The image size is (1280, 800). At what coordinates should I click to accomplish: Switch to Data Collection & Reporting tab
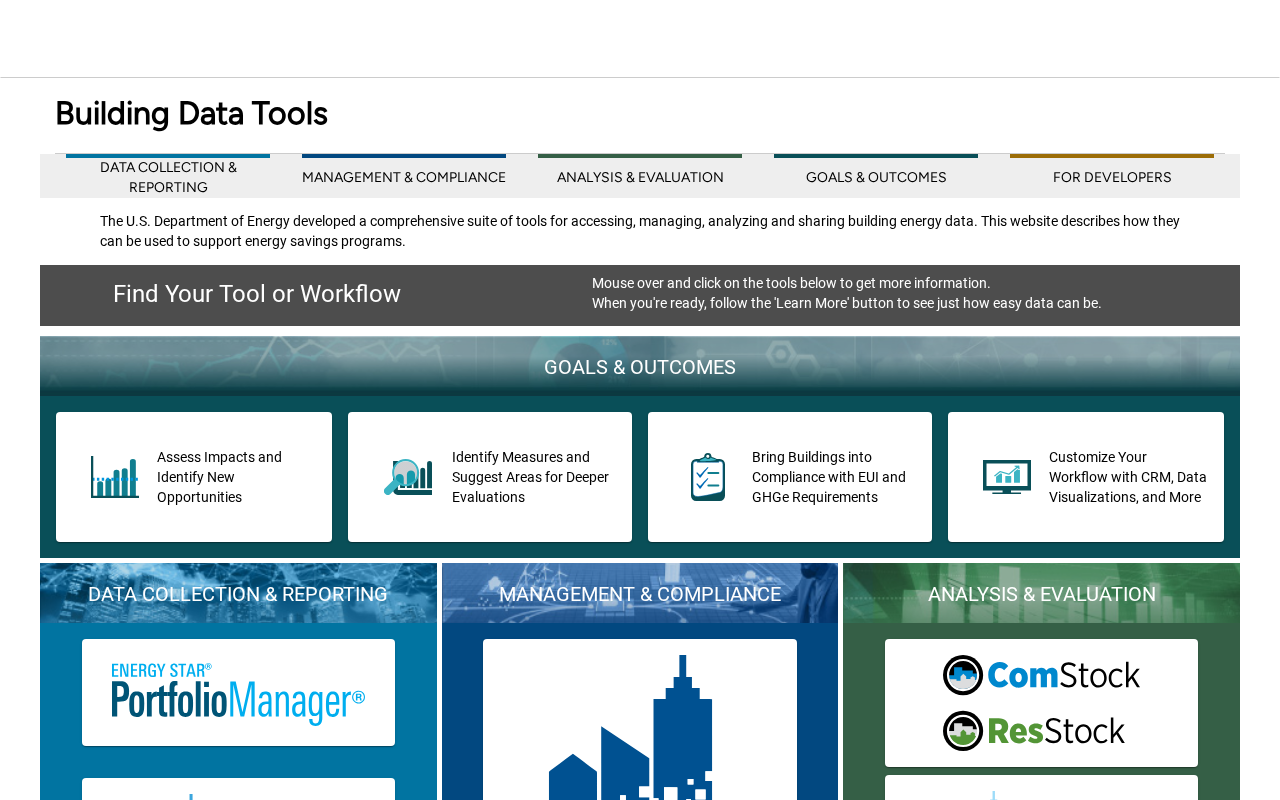(x=168, y=176)
